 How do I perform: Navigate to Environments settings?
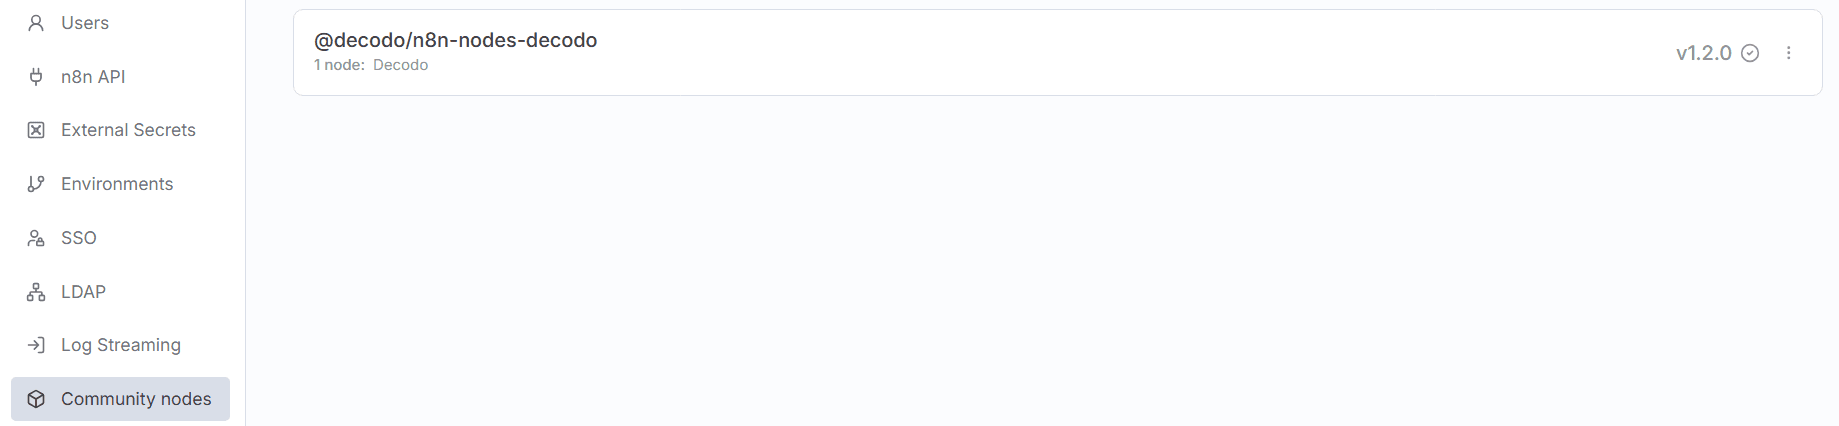tap(117, 184)
